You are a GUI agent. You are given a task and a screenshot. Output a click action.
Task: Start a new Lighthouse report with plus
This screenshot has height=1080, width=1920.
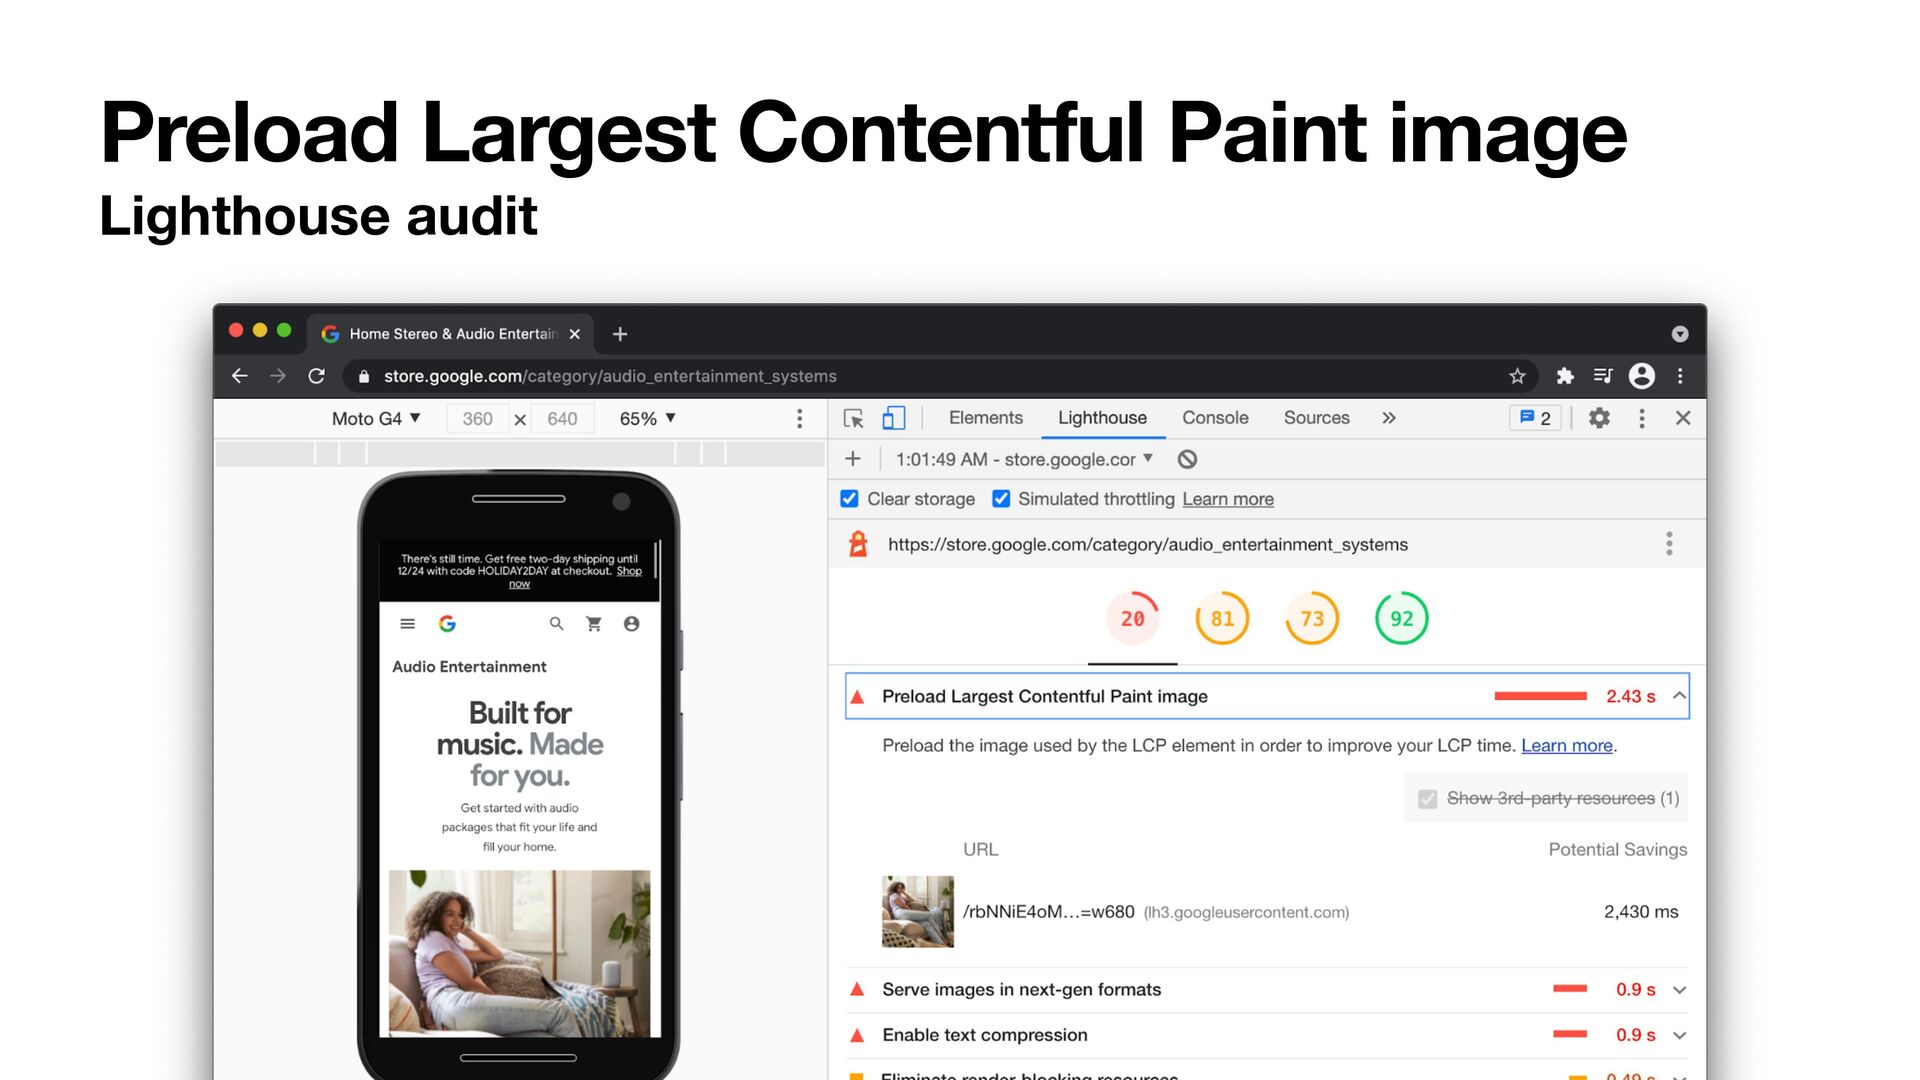(853, 459)
